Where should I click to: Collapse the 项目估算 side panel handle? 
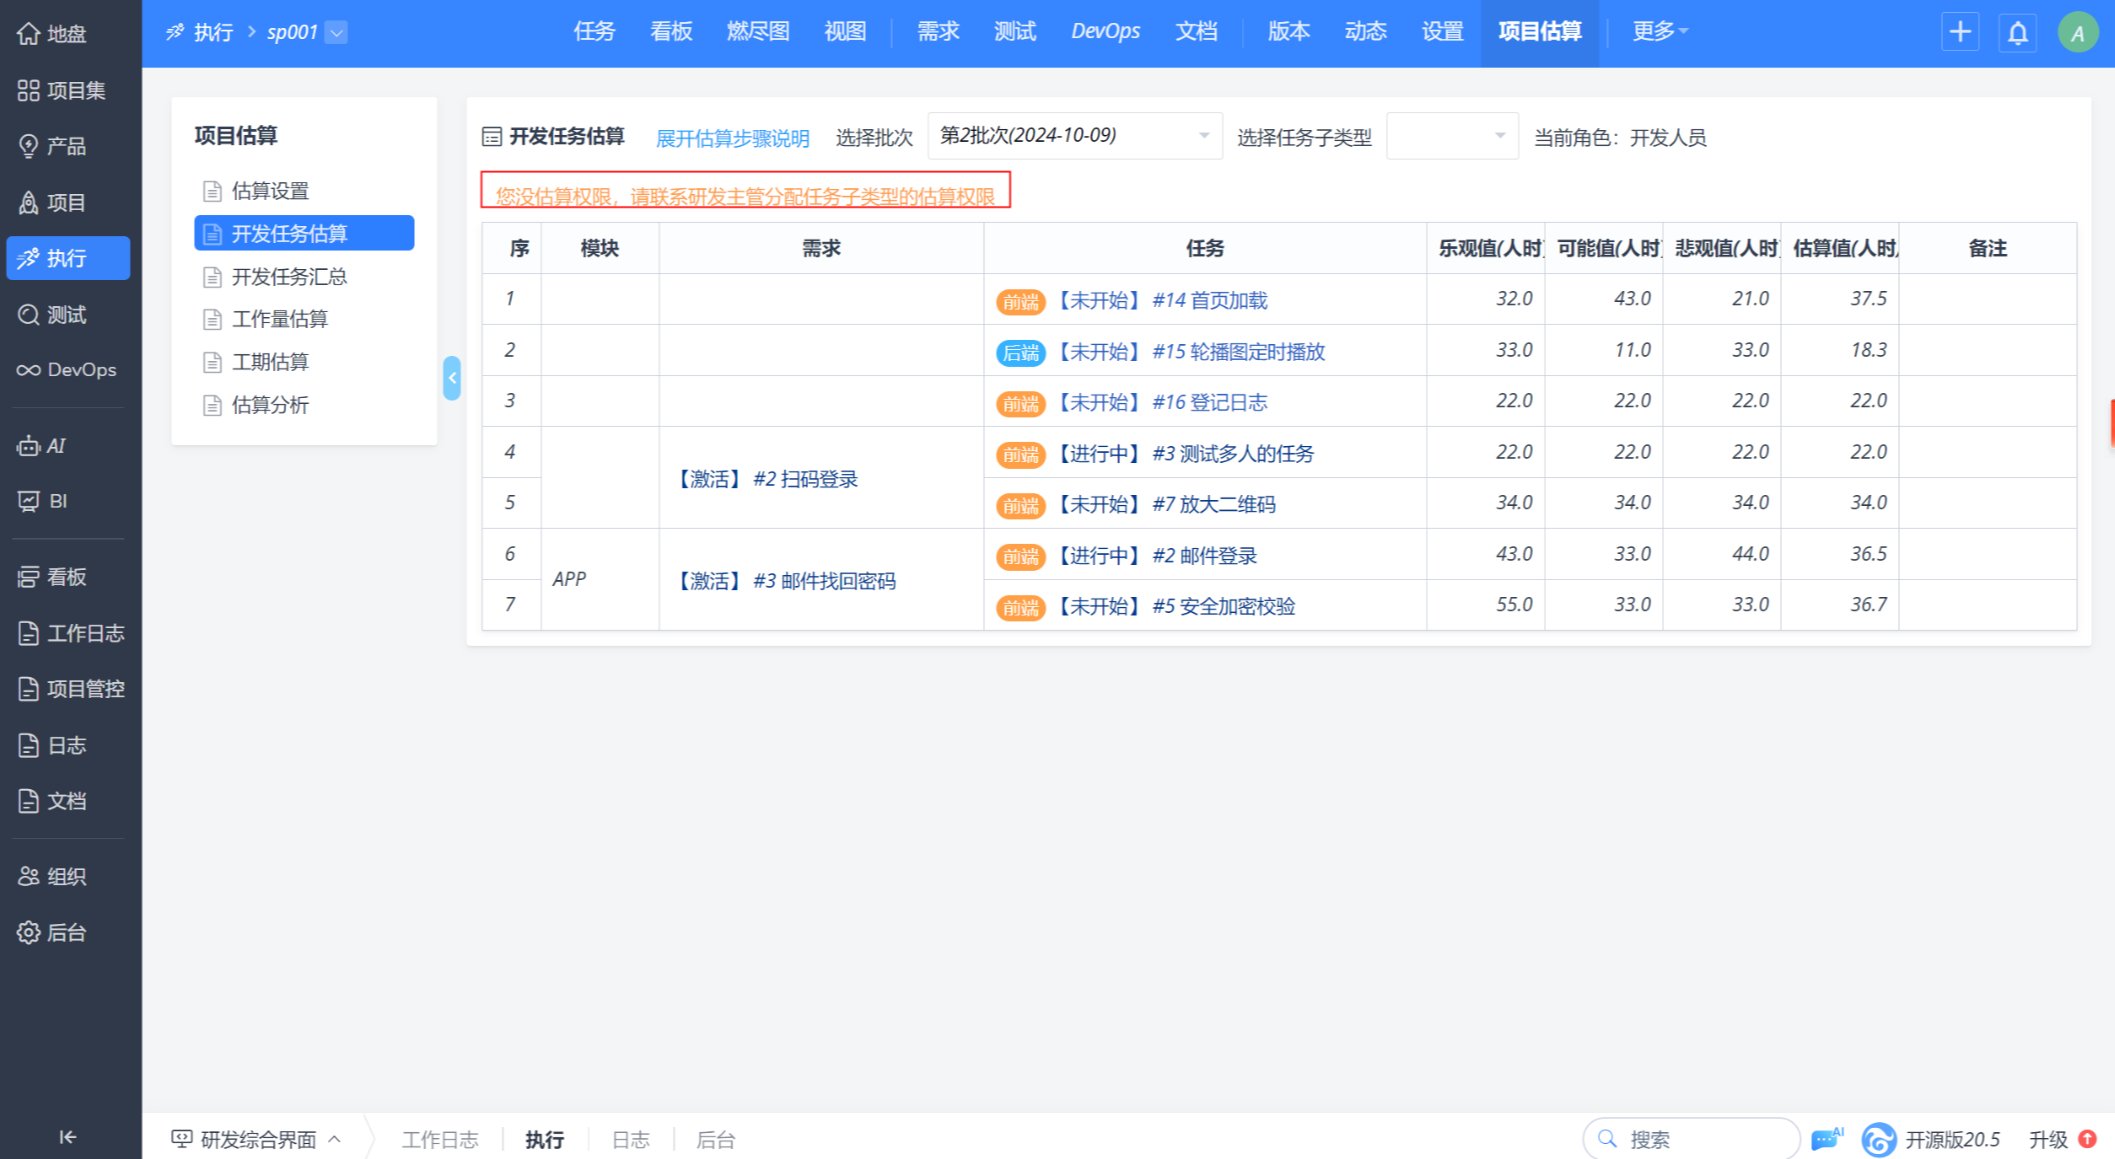coord(452,378)
